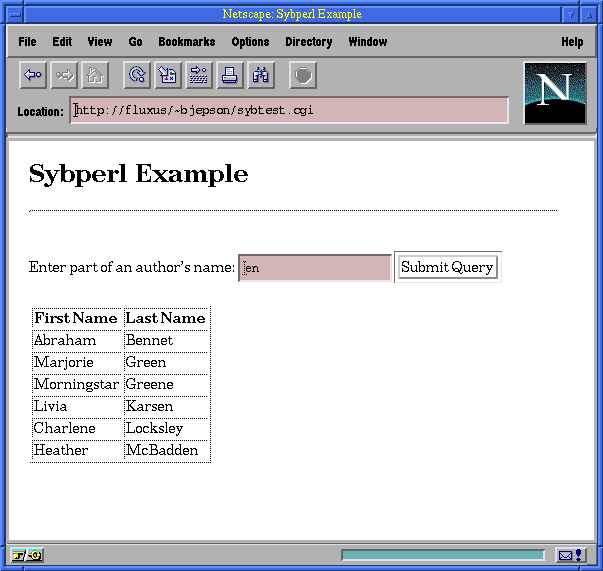Click the Load Images toolbar icon
Viewport: 603px width, 571px height.
(168, 75)
